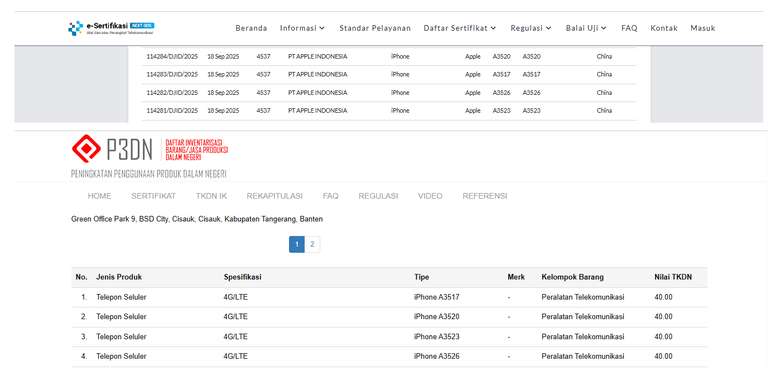Click the Green Office Park 9 address text
Screen dimensions: 780x390
197,219
